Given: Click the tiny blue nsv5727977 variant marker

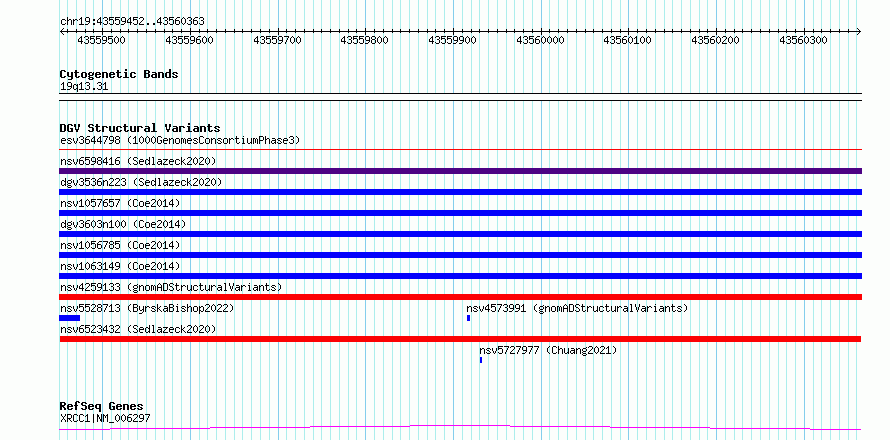Looking at the screenshot, I should pyautogui.click(x=481, y=360).
